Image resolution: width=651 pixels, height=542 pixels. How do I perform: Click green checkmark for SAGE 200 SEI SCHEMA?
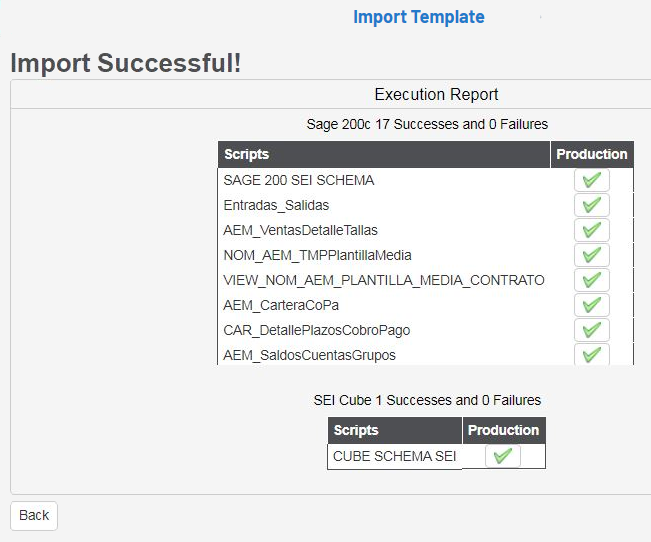(592, 180)
